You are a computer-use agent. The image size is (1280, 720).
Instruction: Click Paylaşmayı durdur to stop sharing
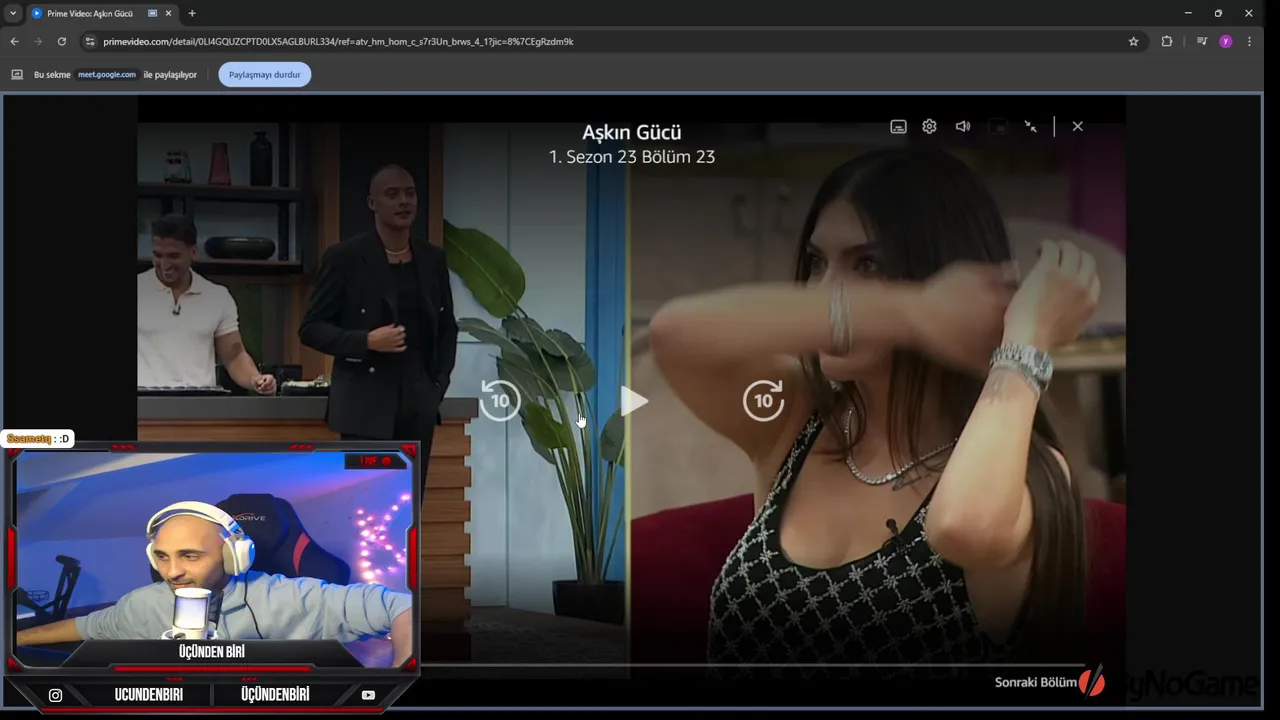[x=265, y=75]
